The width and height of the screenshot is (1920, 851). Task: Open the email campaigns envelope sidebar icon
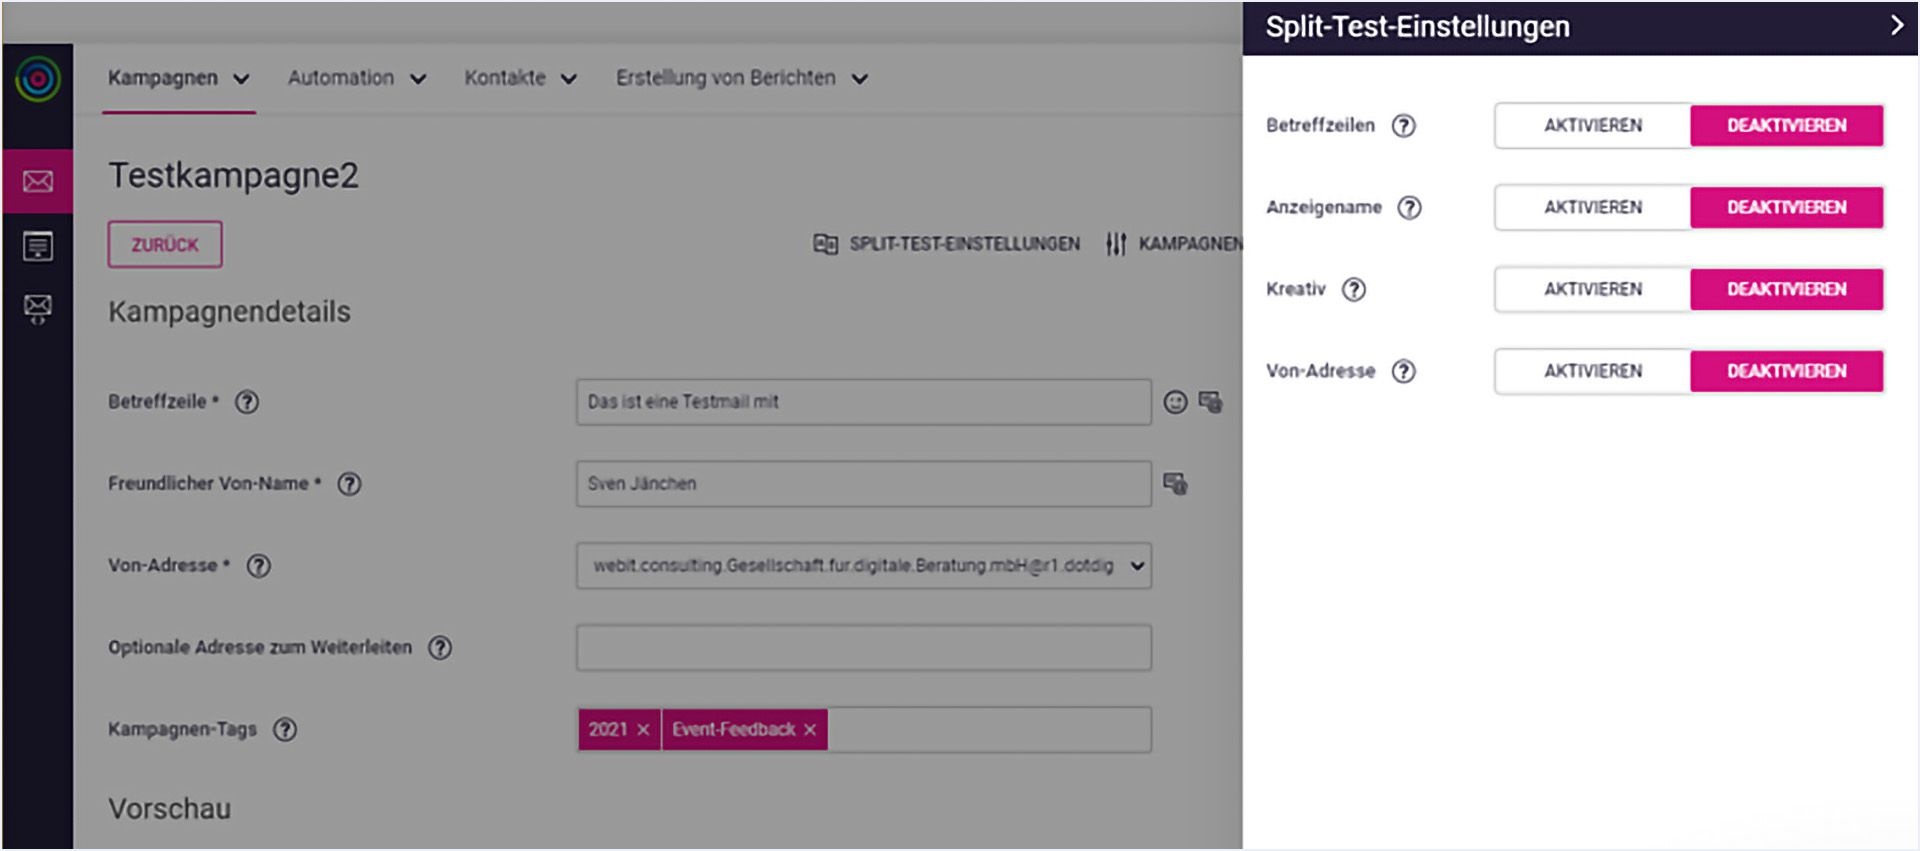click(38, 181)
